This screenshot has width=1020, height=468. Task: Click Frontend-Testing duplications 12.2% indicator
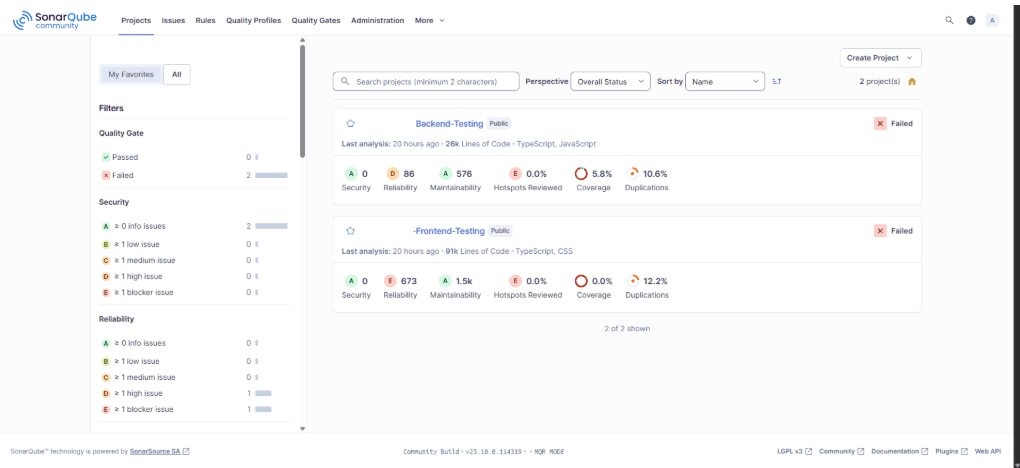tap(632, 281)
